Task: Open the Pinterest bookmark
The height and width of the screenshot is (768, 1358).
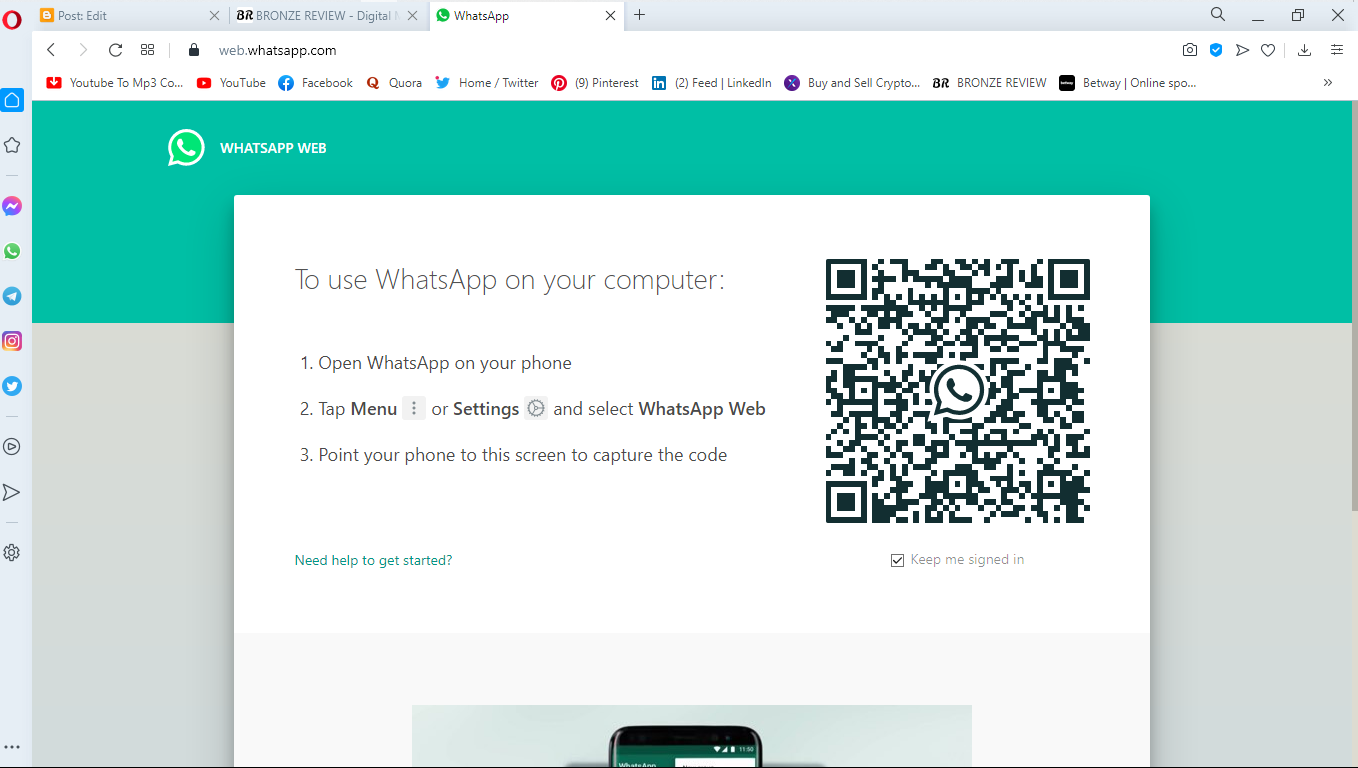Action: (x=595, y=83)
